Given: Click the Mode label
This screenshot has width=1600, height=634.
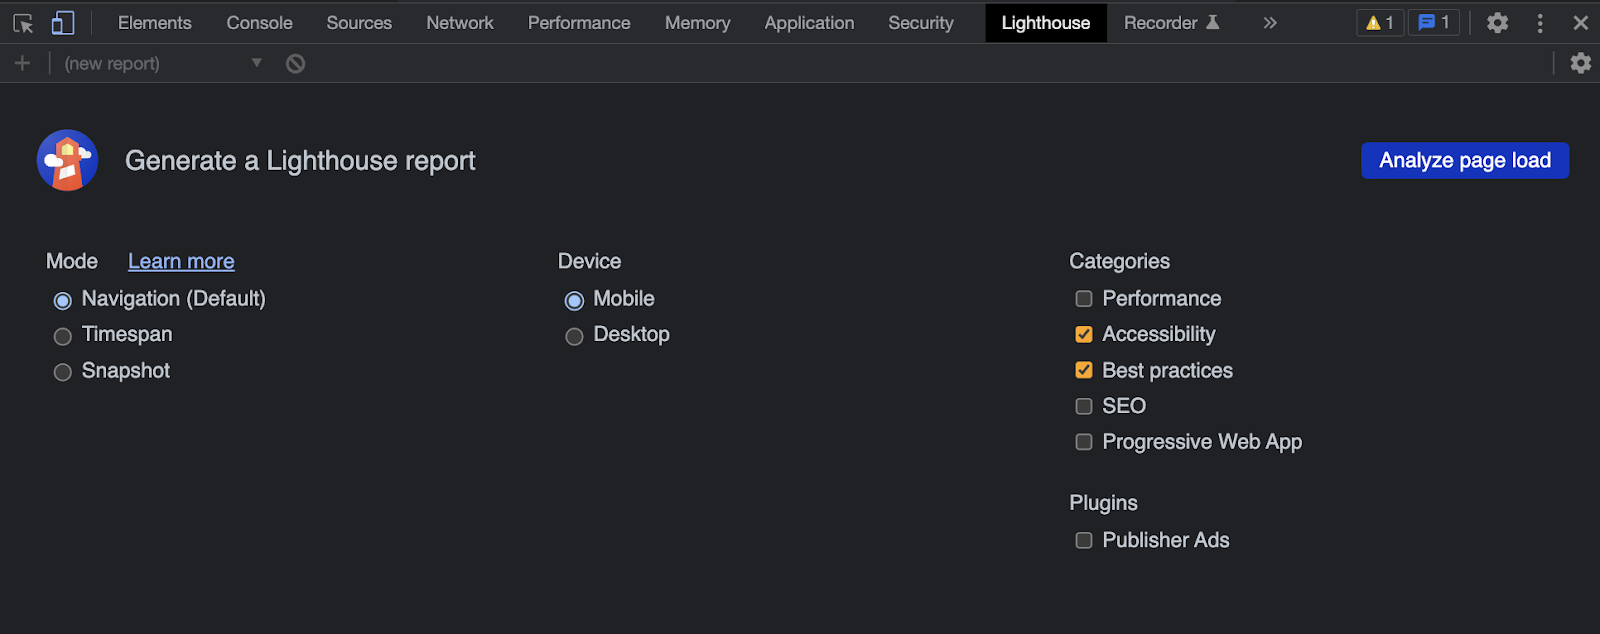Looking at the screenshot, I should (72, 261).
